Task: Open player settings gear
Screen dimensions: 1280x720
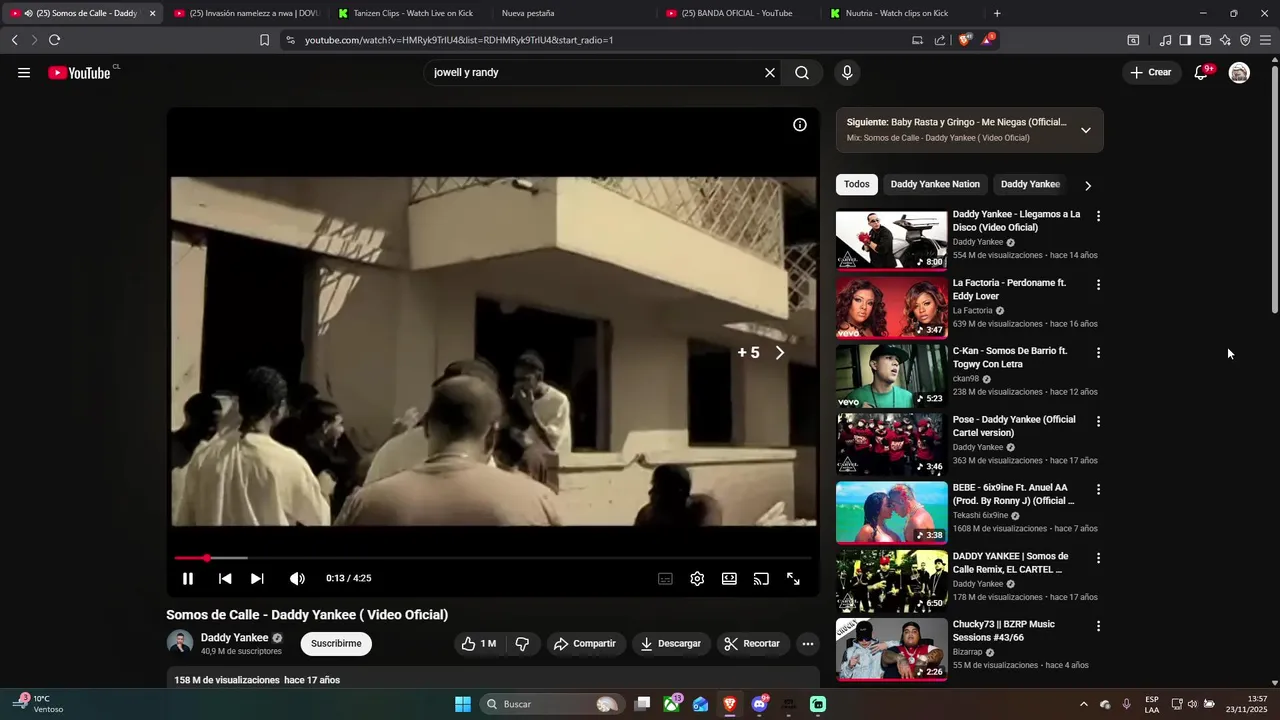Action: [697, 578]
